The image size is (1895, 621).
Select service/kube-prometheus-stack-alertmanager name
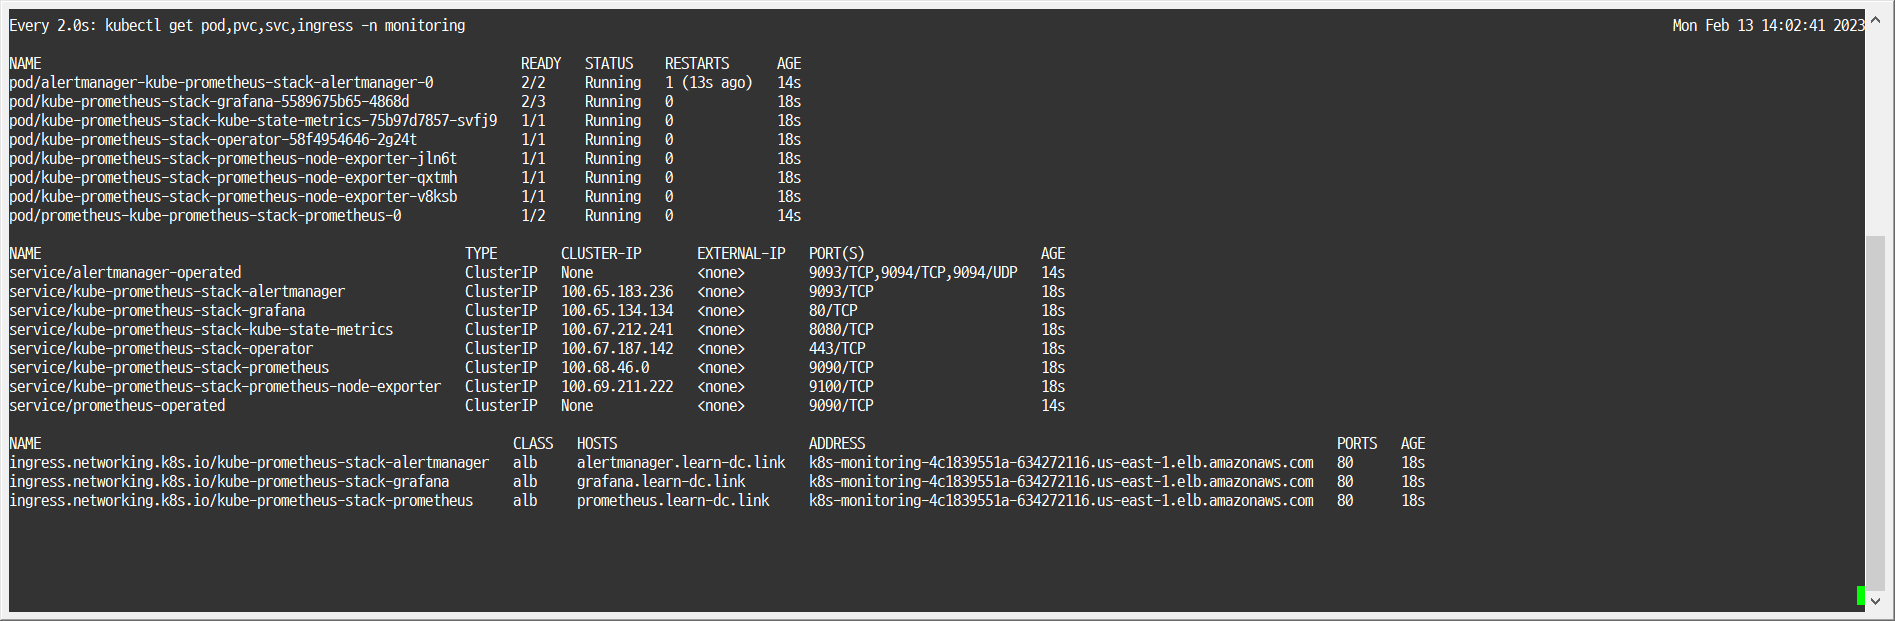[x=177, y=292]
